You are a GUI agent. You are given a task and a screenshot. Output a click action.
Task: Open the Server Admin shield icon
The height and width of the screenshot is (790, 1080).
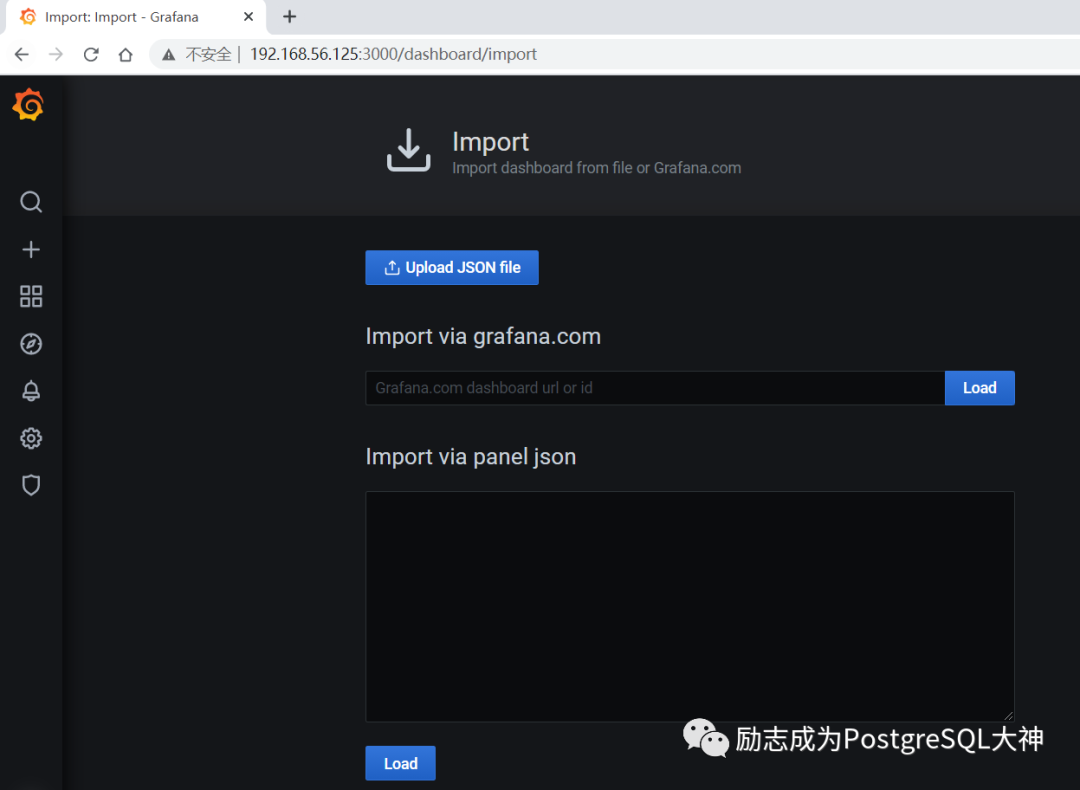point(31,486)
